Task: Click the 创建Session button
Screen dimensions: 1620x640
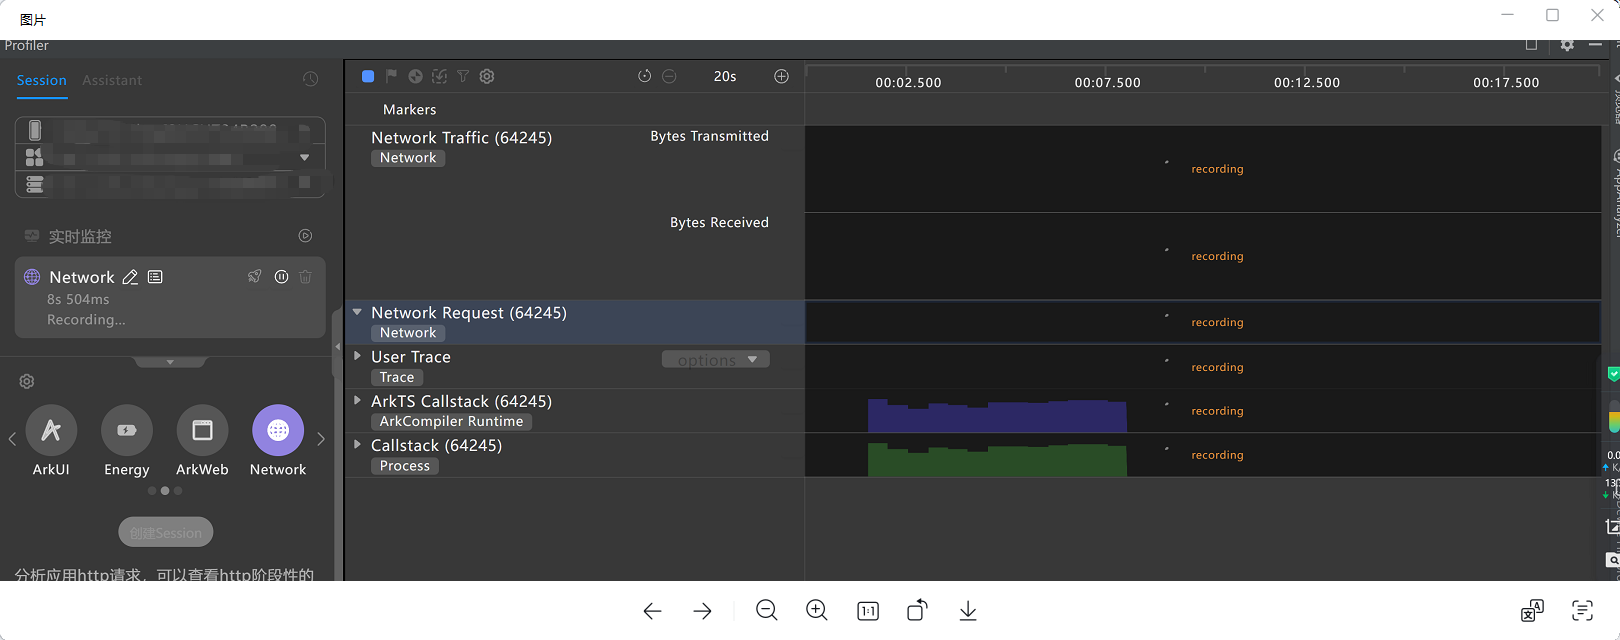Action: (x=166, y=532)
